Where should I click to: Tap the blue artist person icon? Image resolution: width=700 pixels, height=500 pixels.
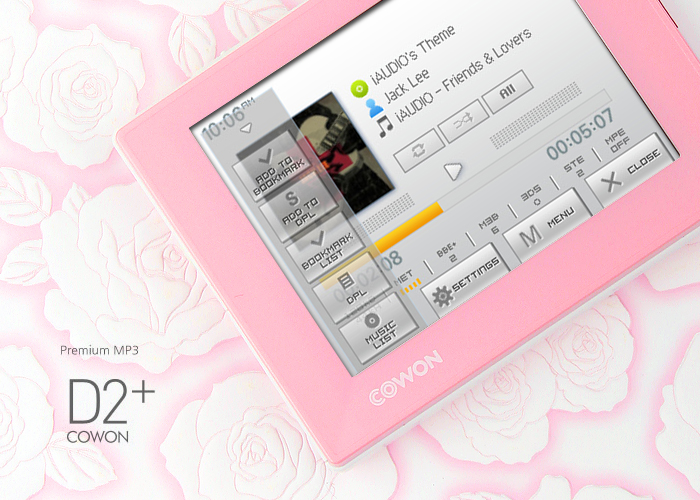click(x=373, y=108)
